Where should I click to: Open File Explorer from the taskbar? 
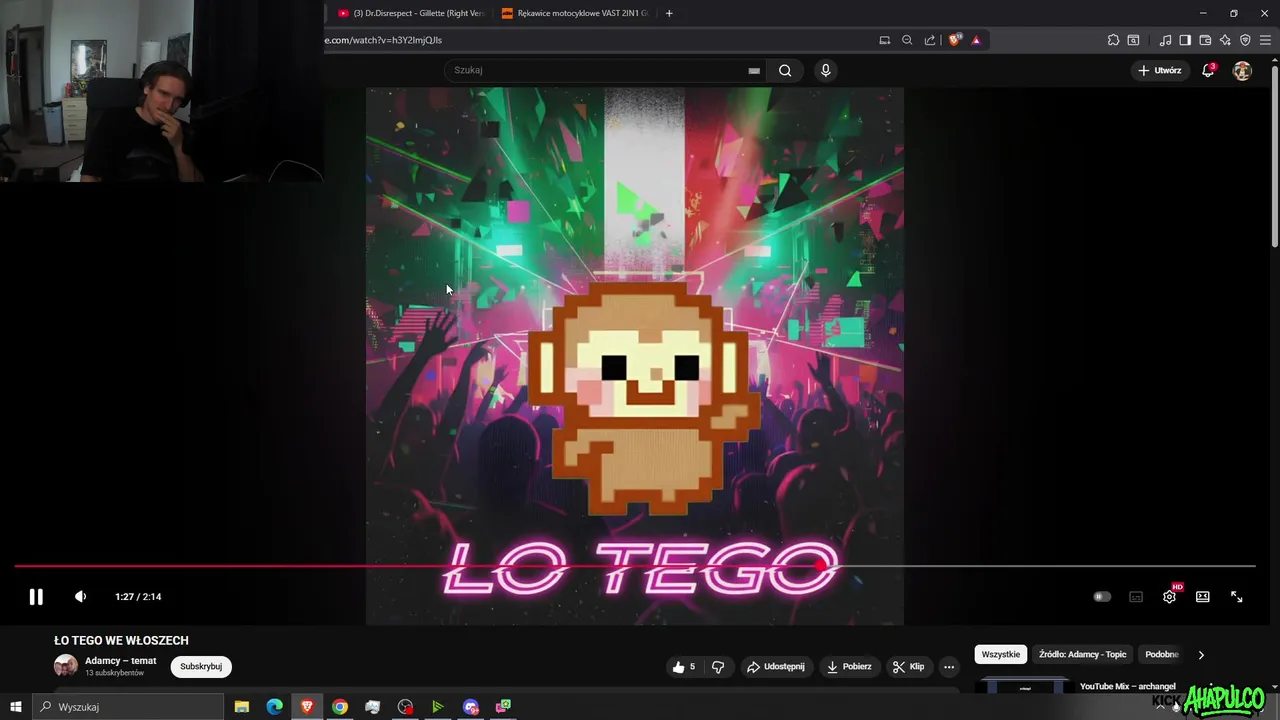point(242,707)
